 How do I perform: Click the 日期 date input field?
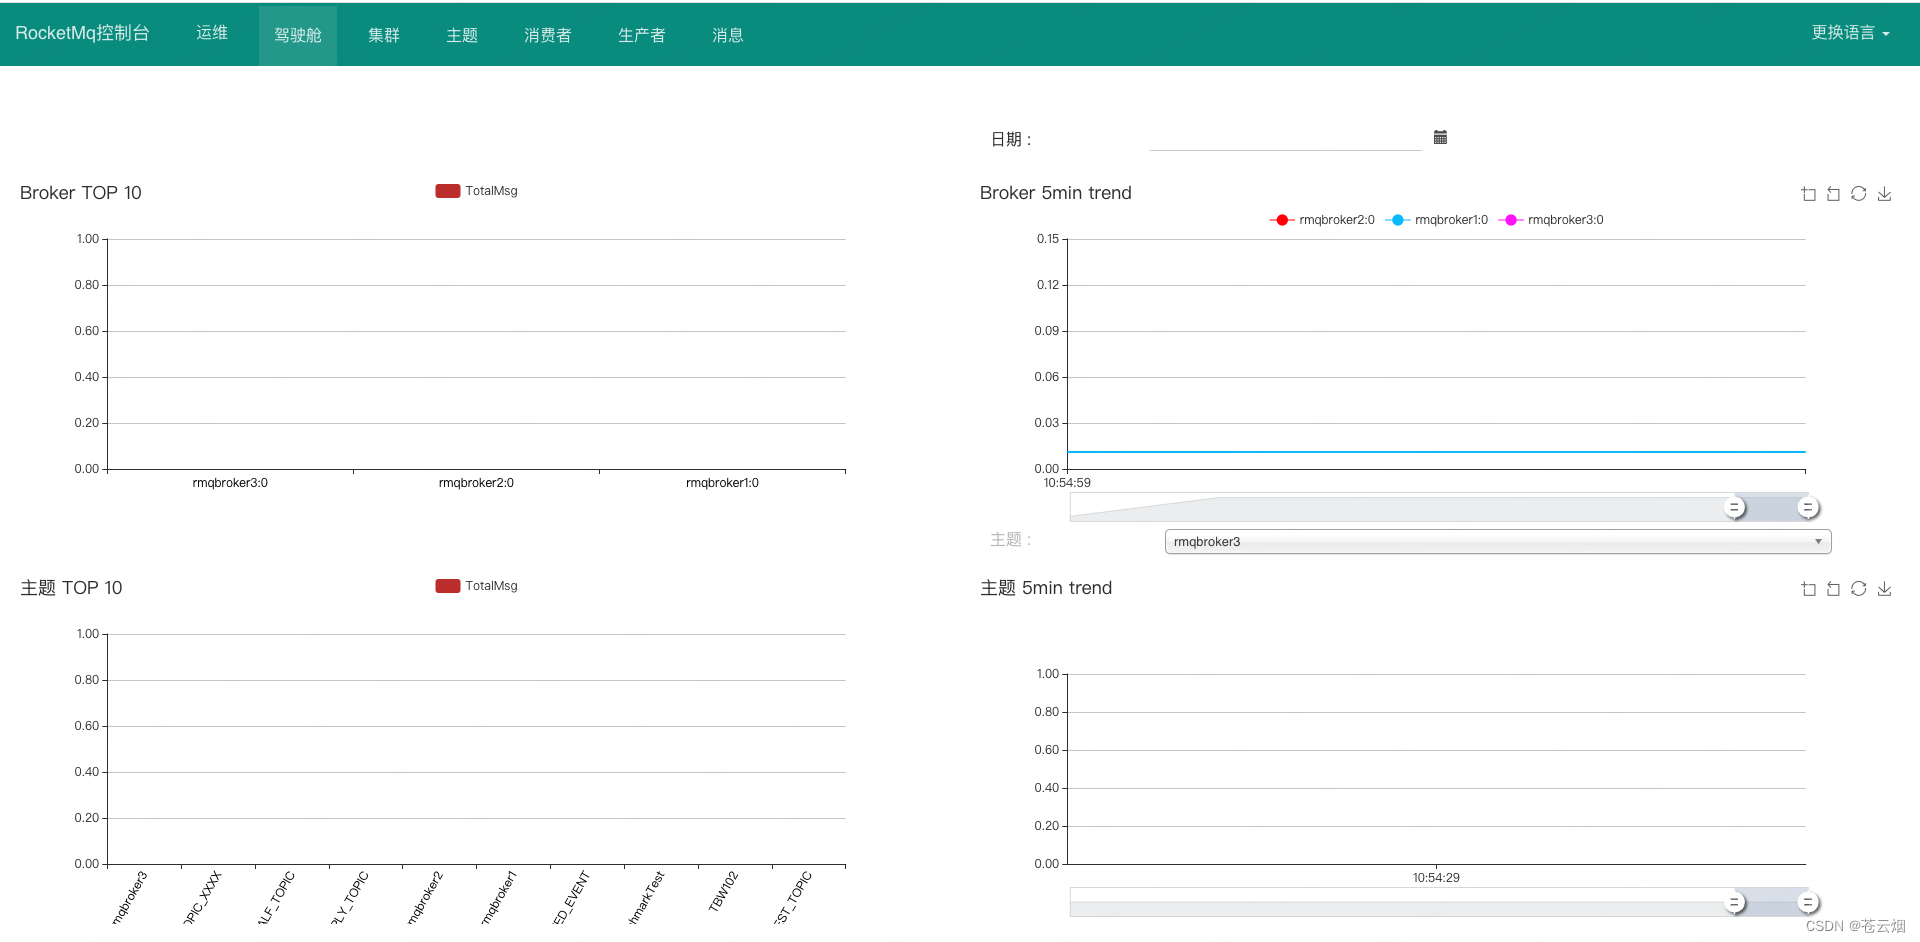(x=1286, y=138)
